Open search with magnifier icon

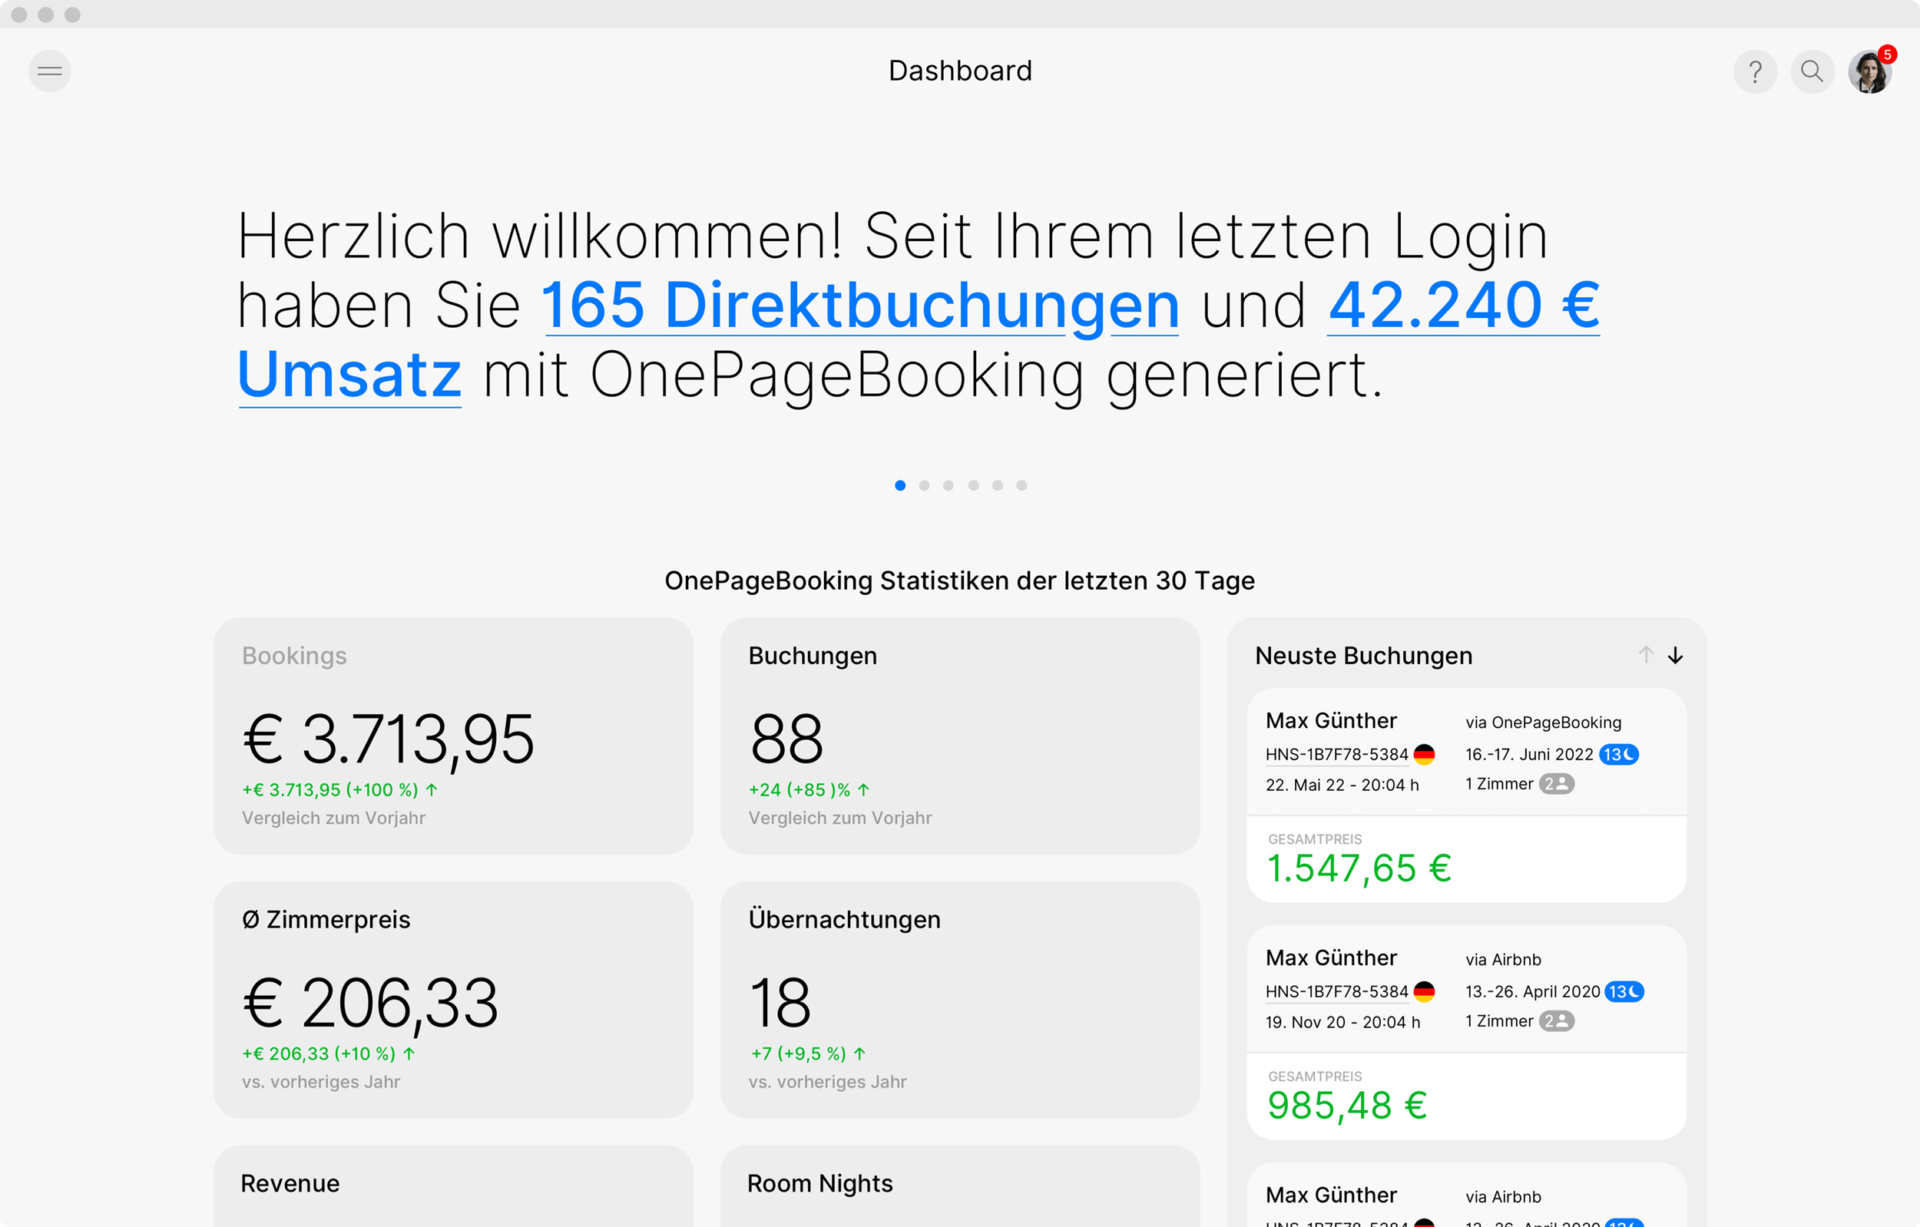click(1811, 71)
